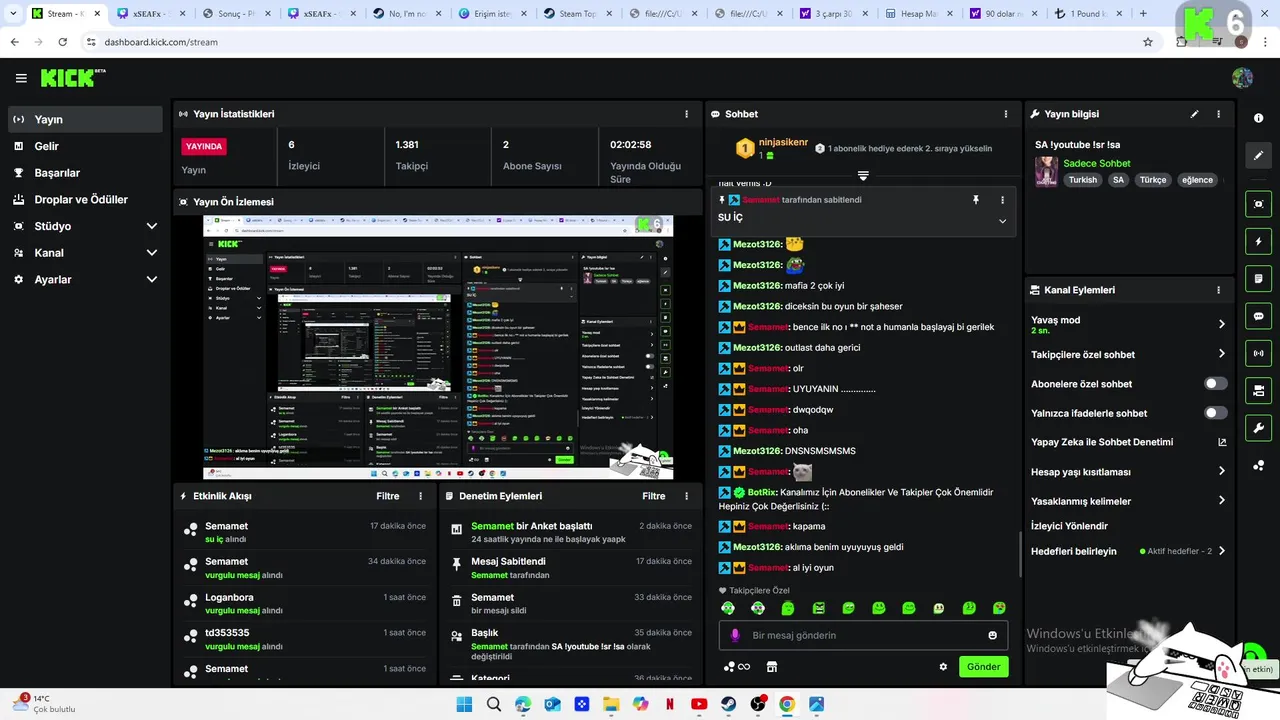This screenshot has height=720, width=1280.
Task: Open the shop icon below chat input
Action: point(771,667)
